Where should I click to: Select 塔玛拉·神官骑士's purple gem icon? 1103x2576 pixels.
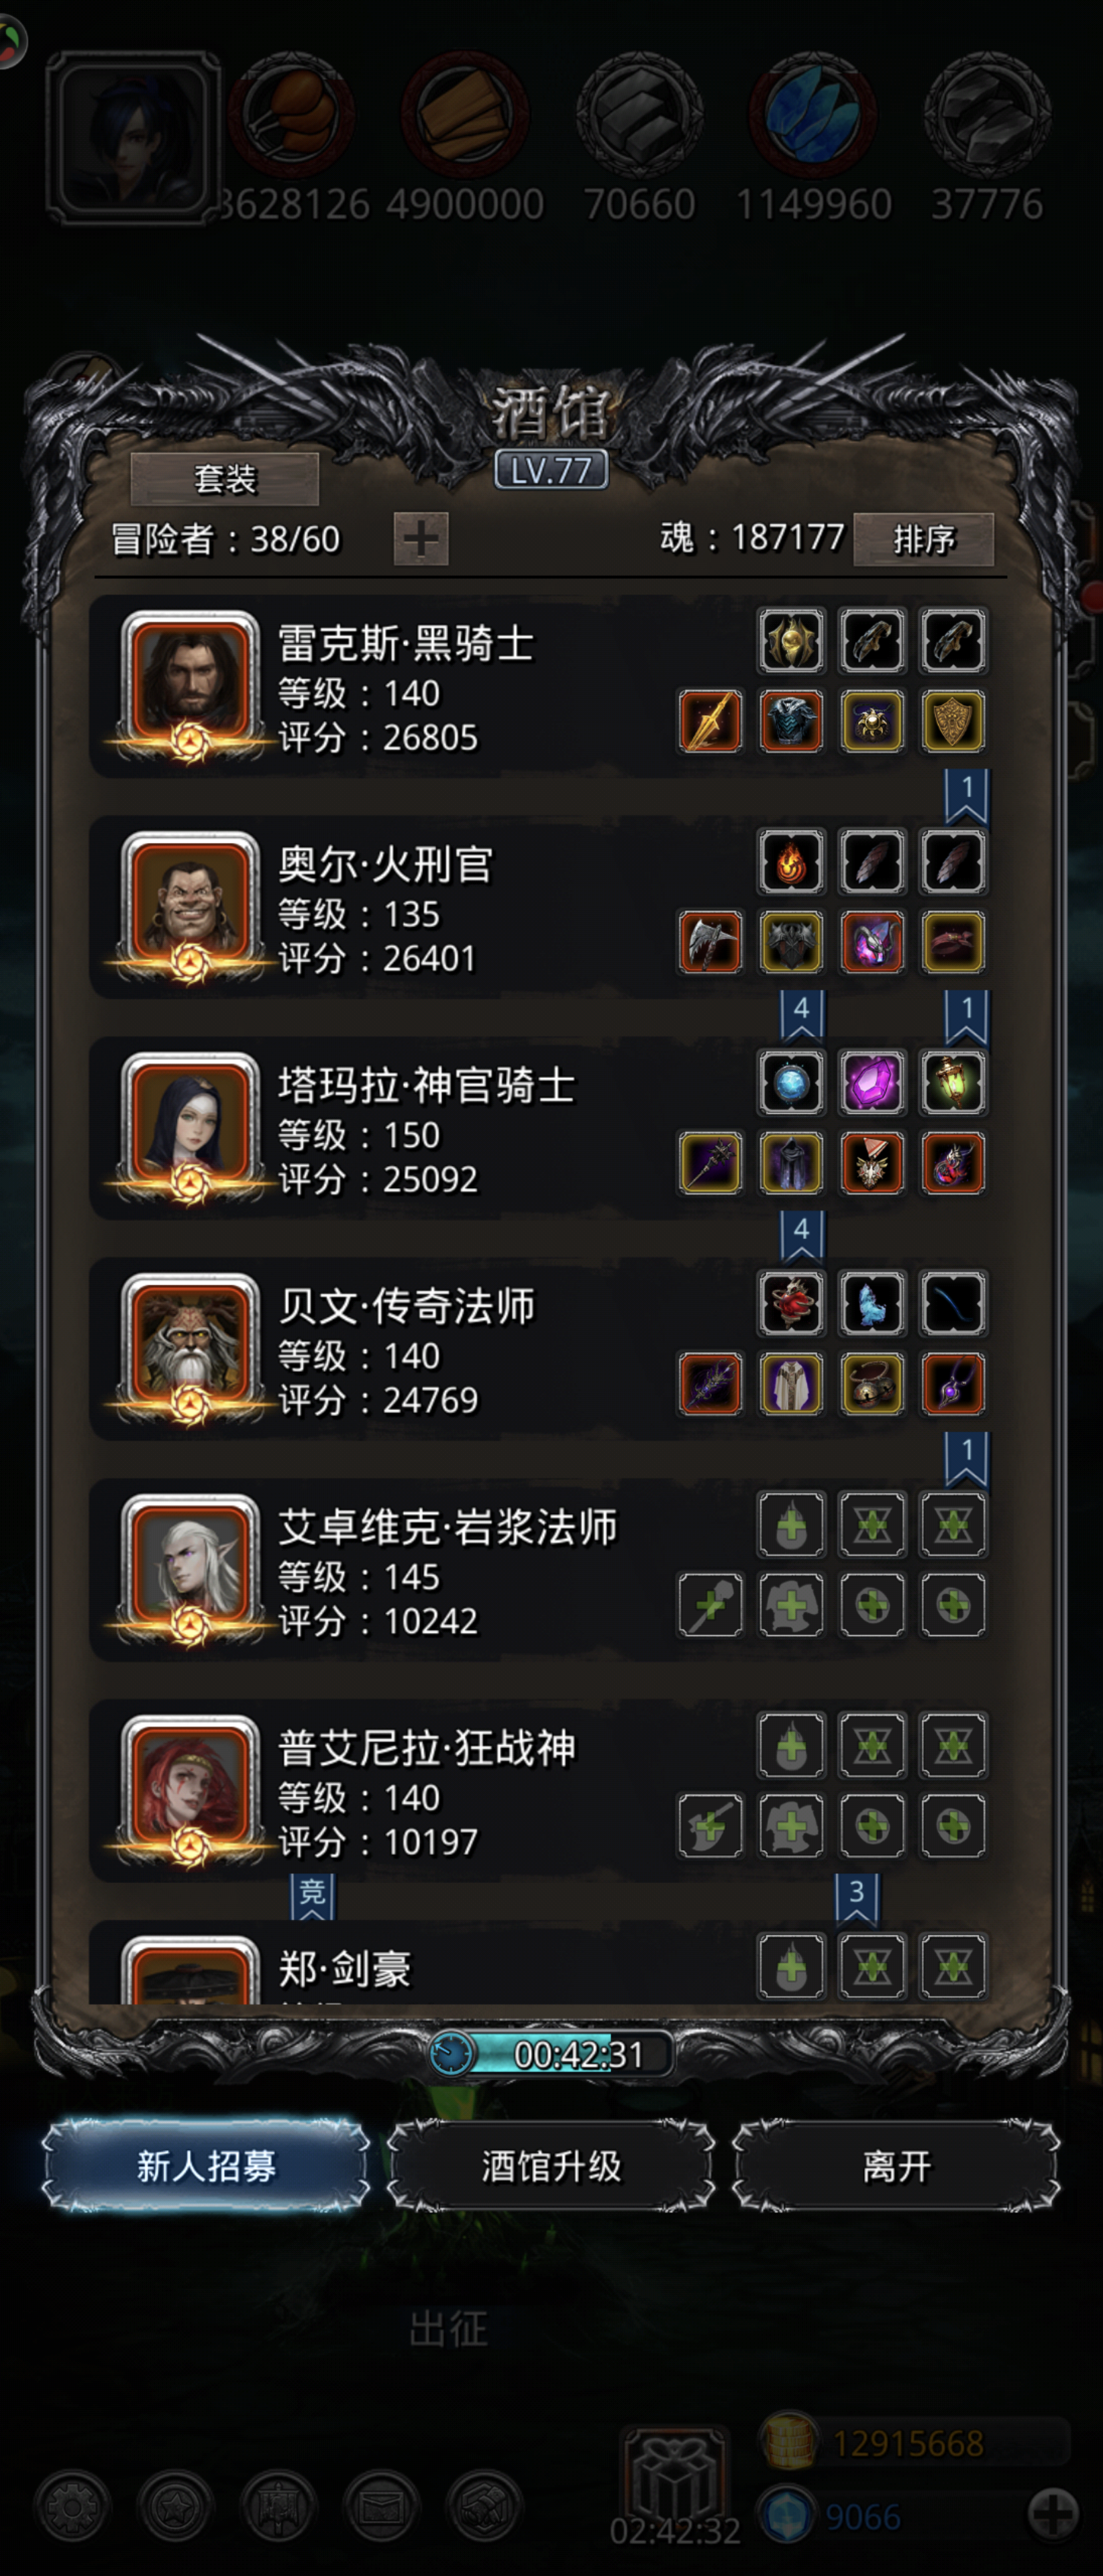point(872,1082)
